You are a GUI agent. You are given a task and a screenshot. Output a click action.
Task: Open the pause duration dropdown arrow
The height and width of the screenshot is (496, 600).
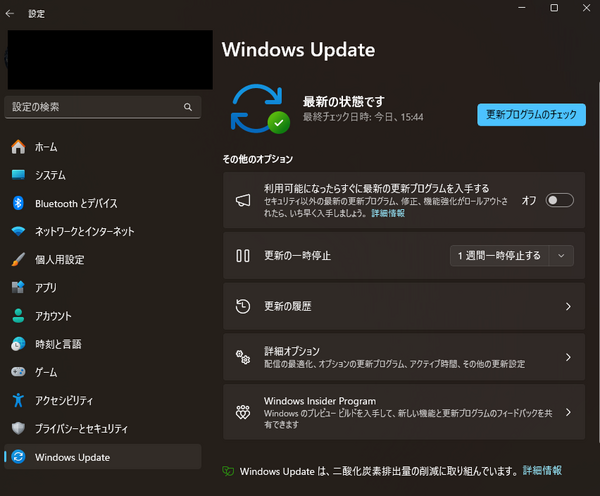[561, 256]
